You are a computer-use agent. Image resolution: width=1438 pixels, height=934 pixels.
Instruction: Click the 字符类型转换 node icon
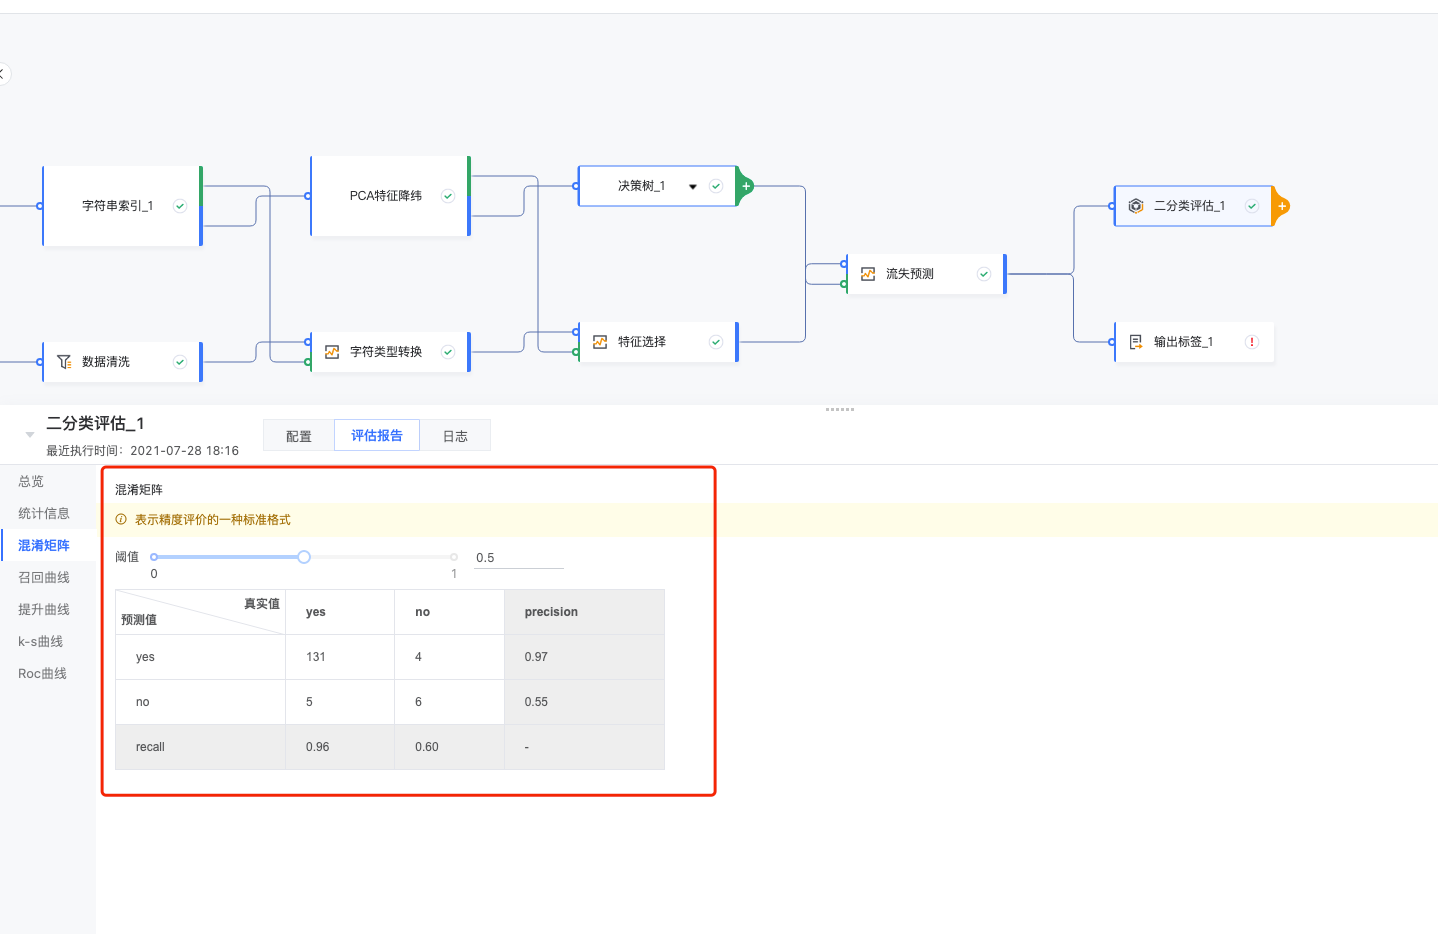pyautogui.click(x=332, y=352)
